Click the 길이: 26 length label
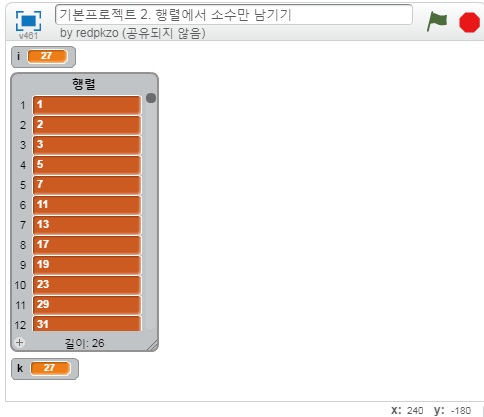Screen dimensions: 484x417 tap(85, 343)
